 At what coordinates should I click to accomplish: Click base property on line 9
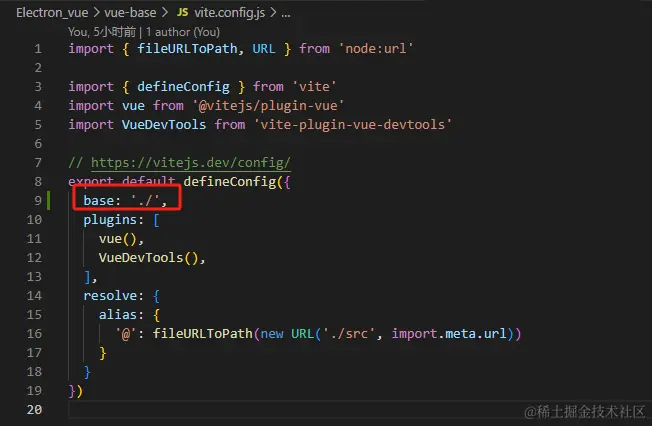(98, 201)
